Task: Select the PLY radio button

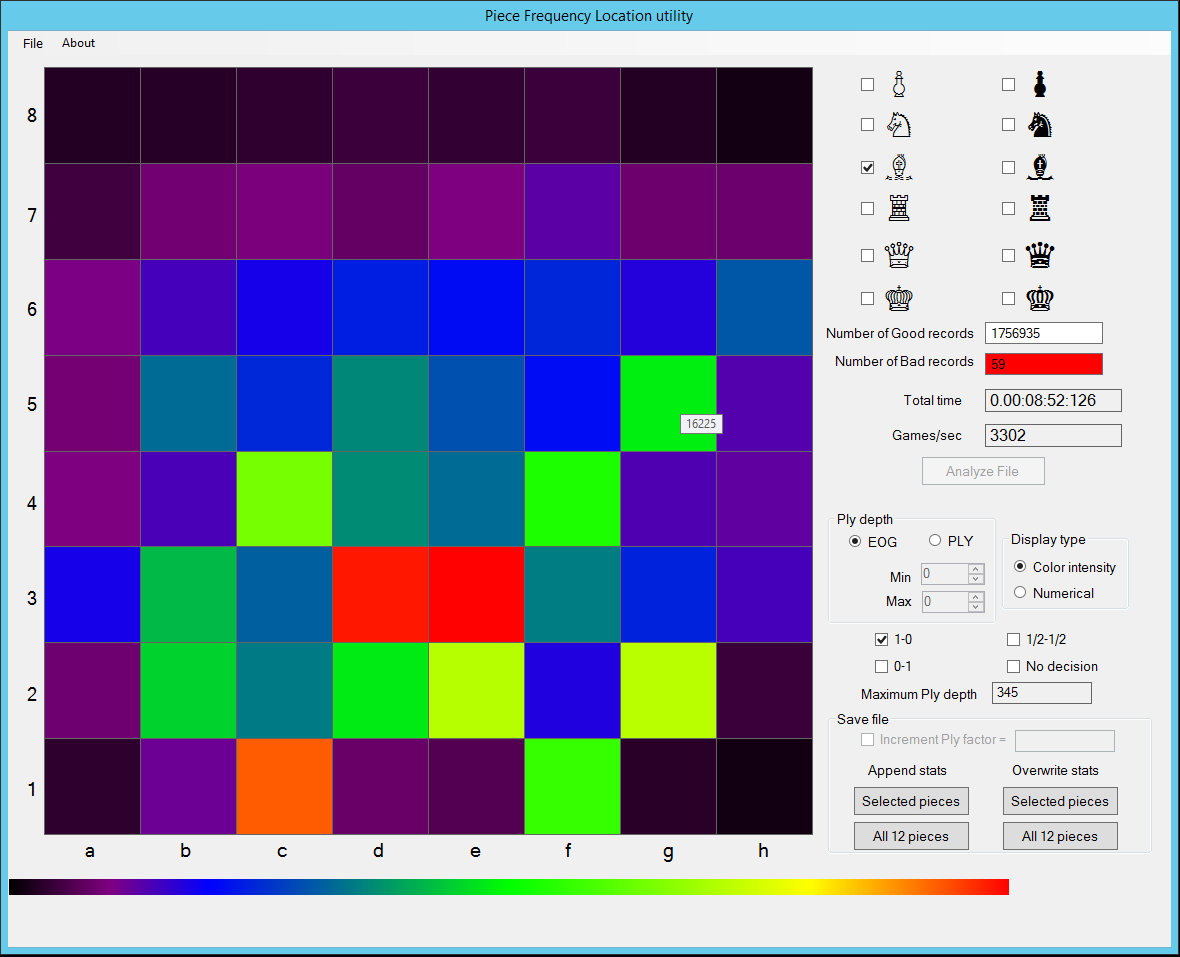Action: click(935, 540)
